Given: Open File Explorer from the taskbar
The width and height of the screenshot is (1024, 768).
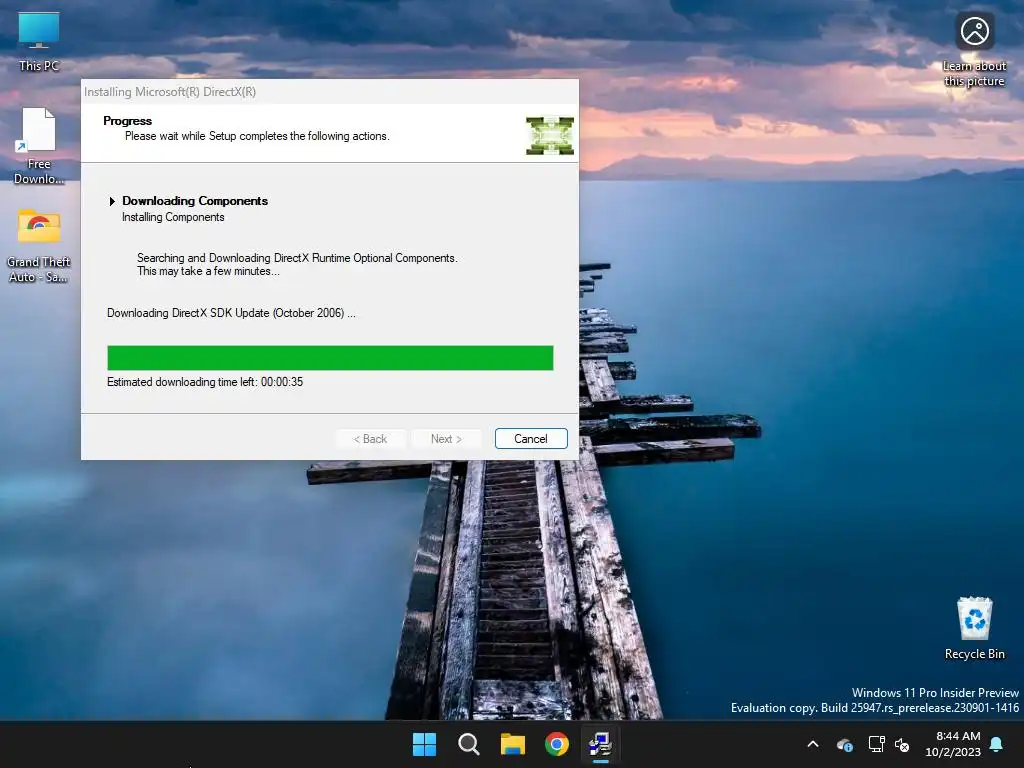Looking at the screenshot, I should pyautogui.click(x=513, y=744).
